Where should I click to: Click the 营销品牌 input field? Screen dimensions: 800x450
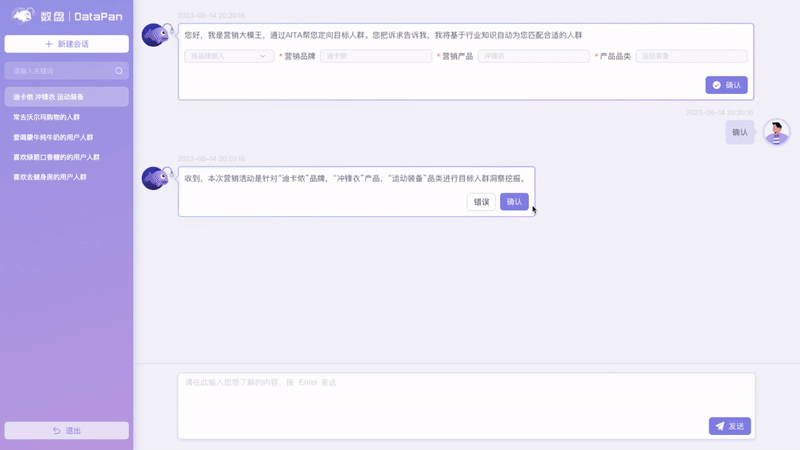coord(376,56)
